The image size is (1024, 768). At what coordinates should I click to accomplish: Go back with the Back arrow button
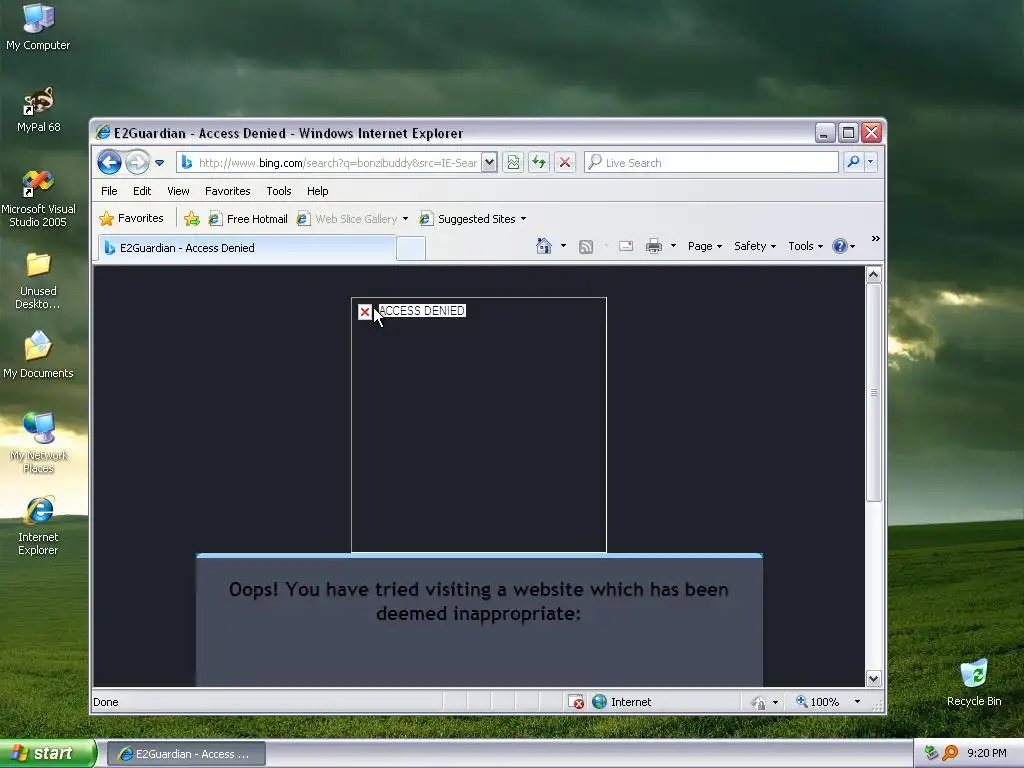pyautogui.click(x=109, y=162)
